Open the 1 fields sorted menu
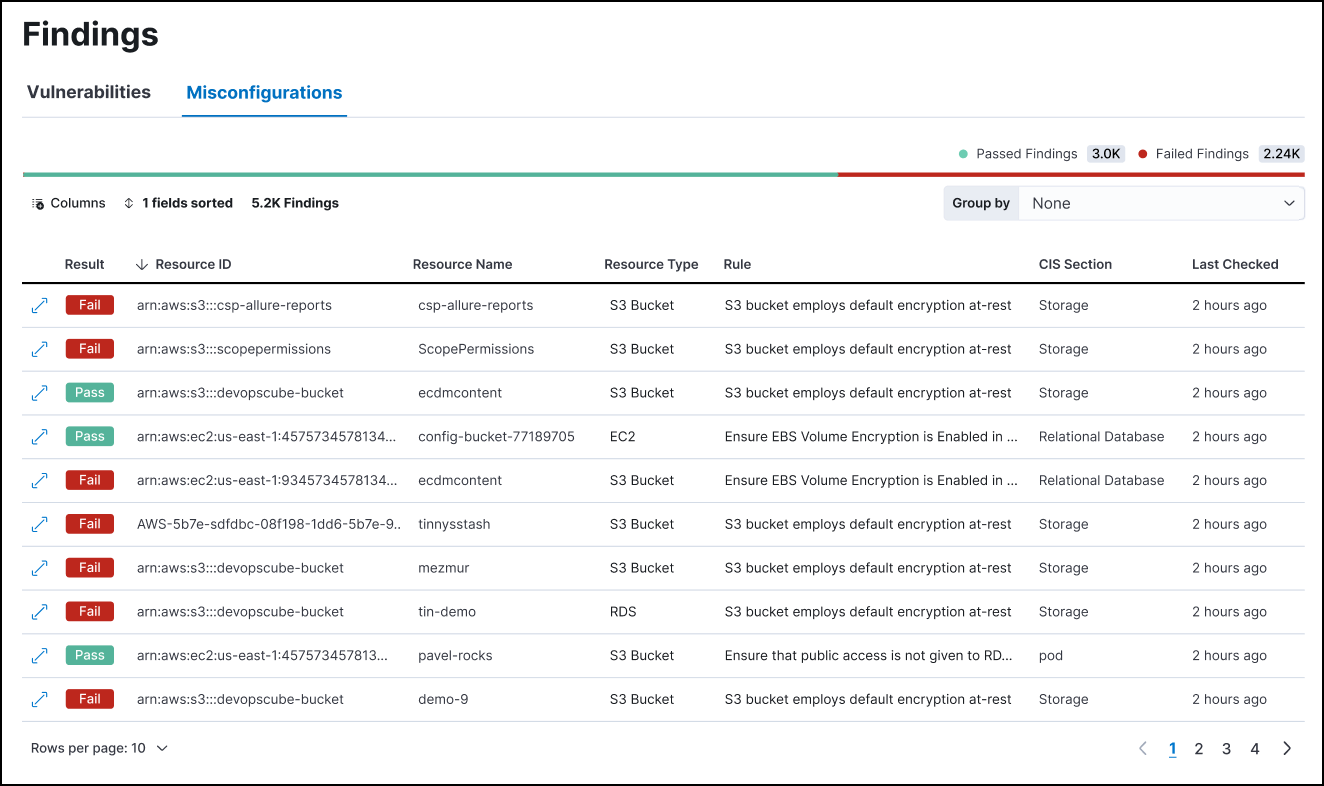The width and height of the screenshot is (1324, 786). tap(178, 203)
